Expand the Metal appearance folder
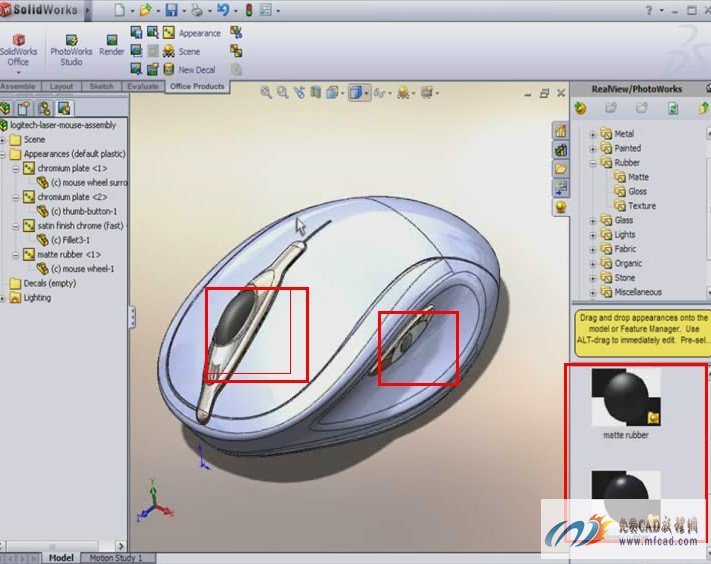This screenshot has width=711, height=564. pos(593,134)
